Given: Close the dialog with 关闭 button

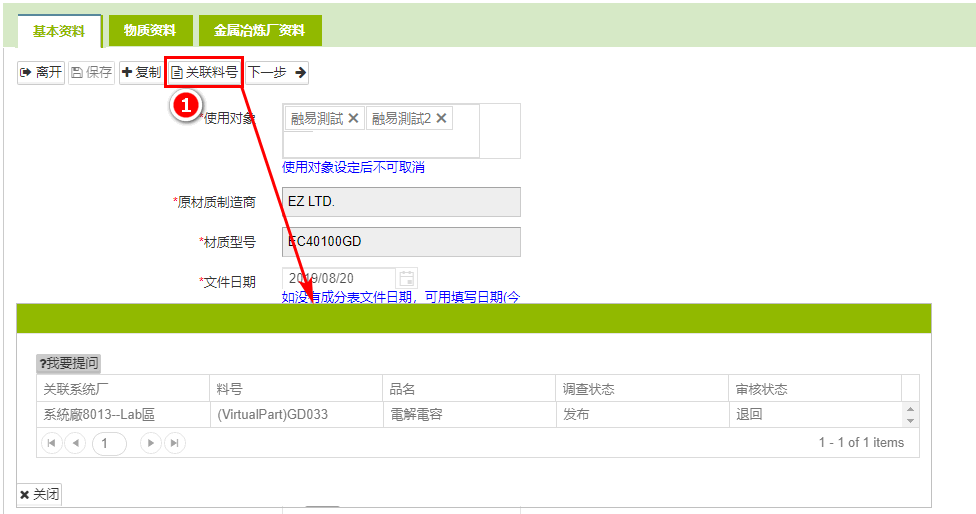Looking at the screenshot, I should (39, 494).
